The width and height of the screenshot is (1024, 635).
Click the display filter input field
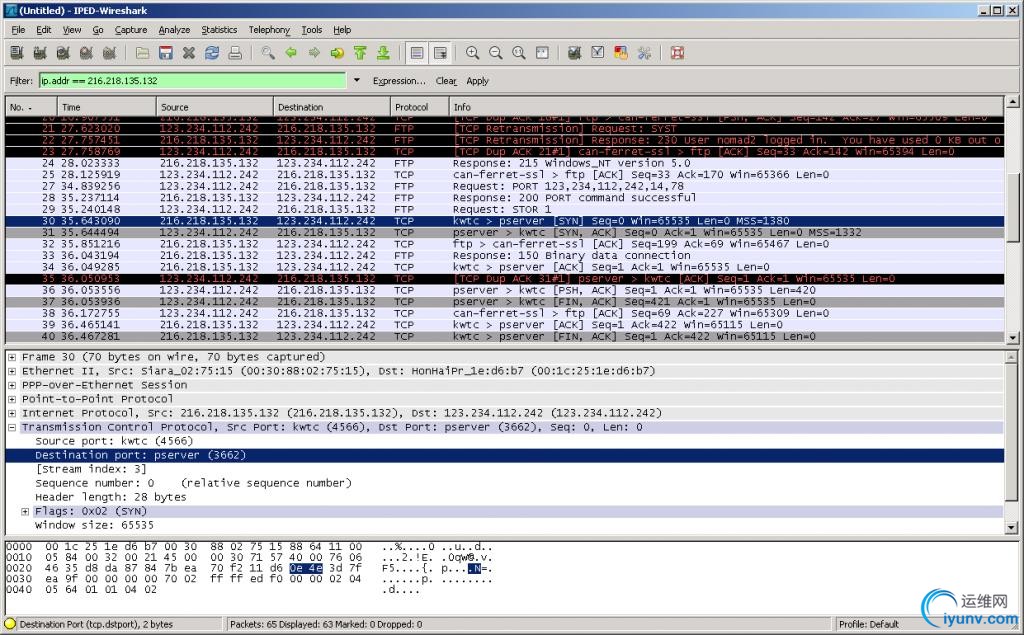pyautogui.click(x=192, y=81)
